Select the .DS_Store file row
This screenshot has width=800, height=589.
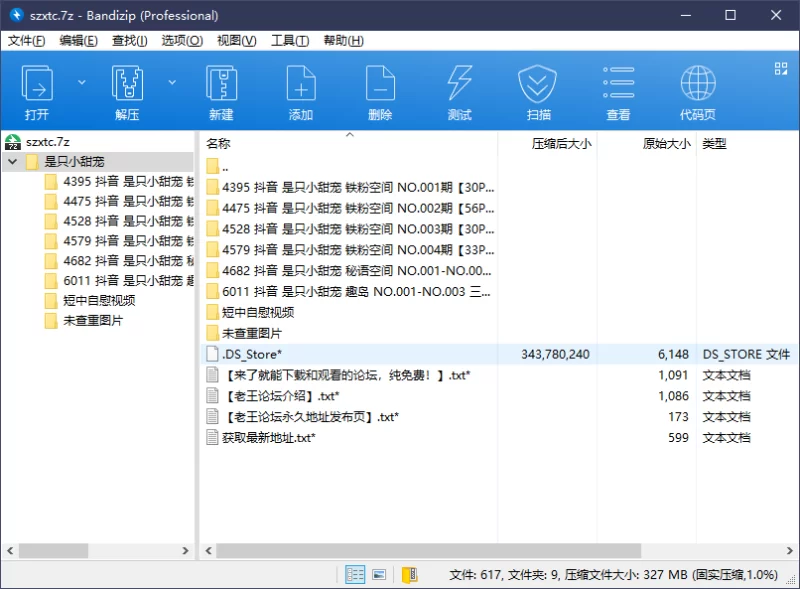click(498, 354)
